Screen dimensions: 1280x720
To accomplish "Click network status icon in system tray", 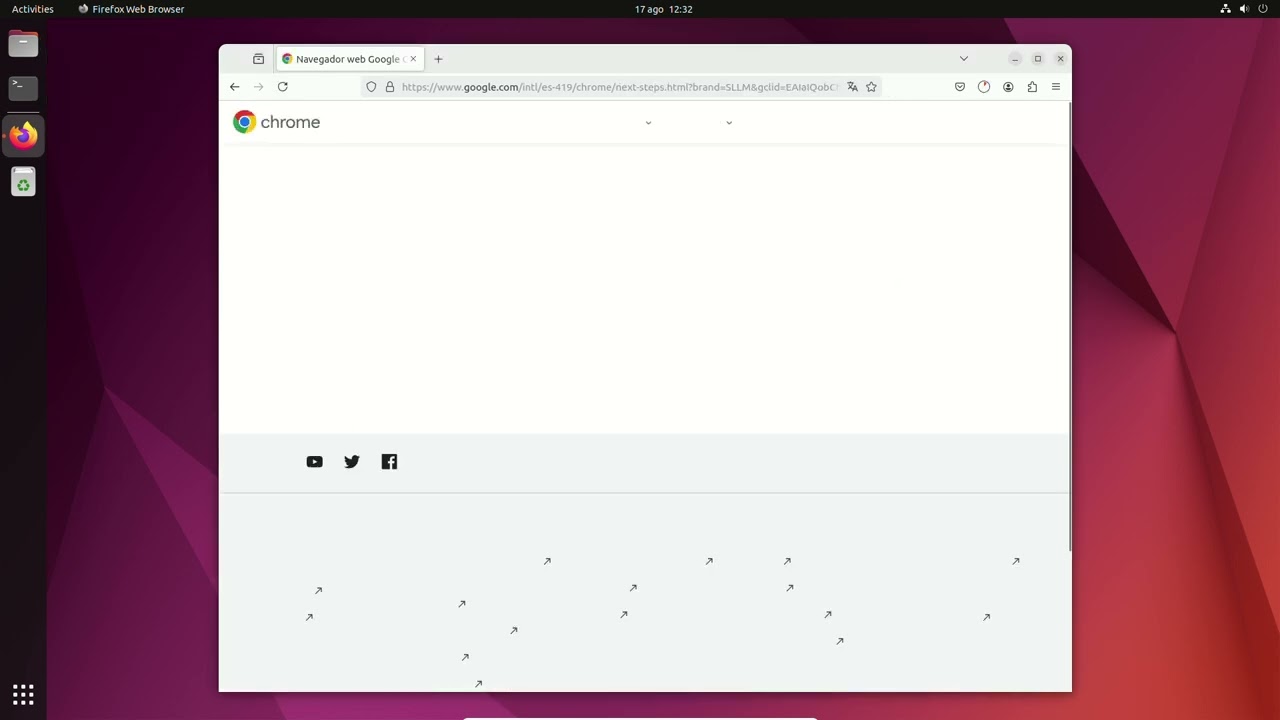I will [1226, 9].
